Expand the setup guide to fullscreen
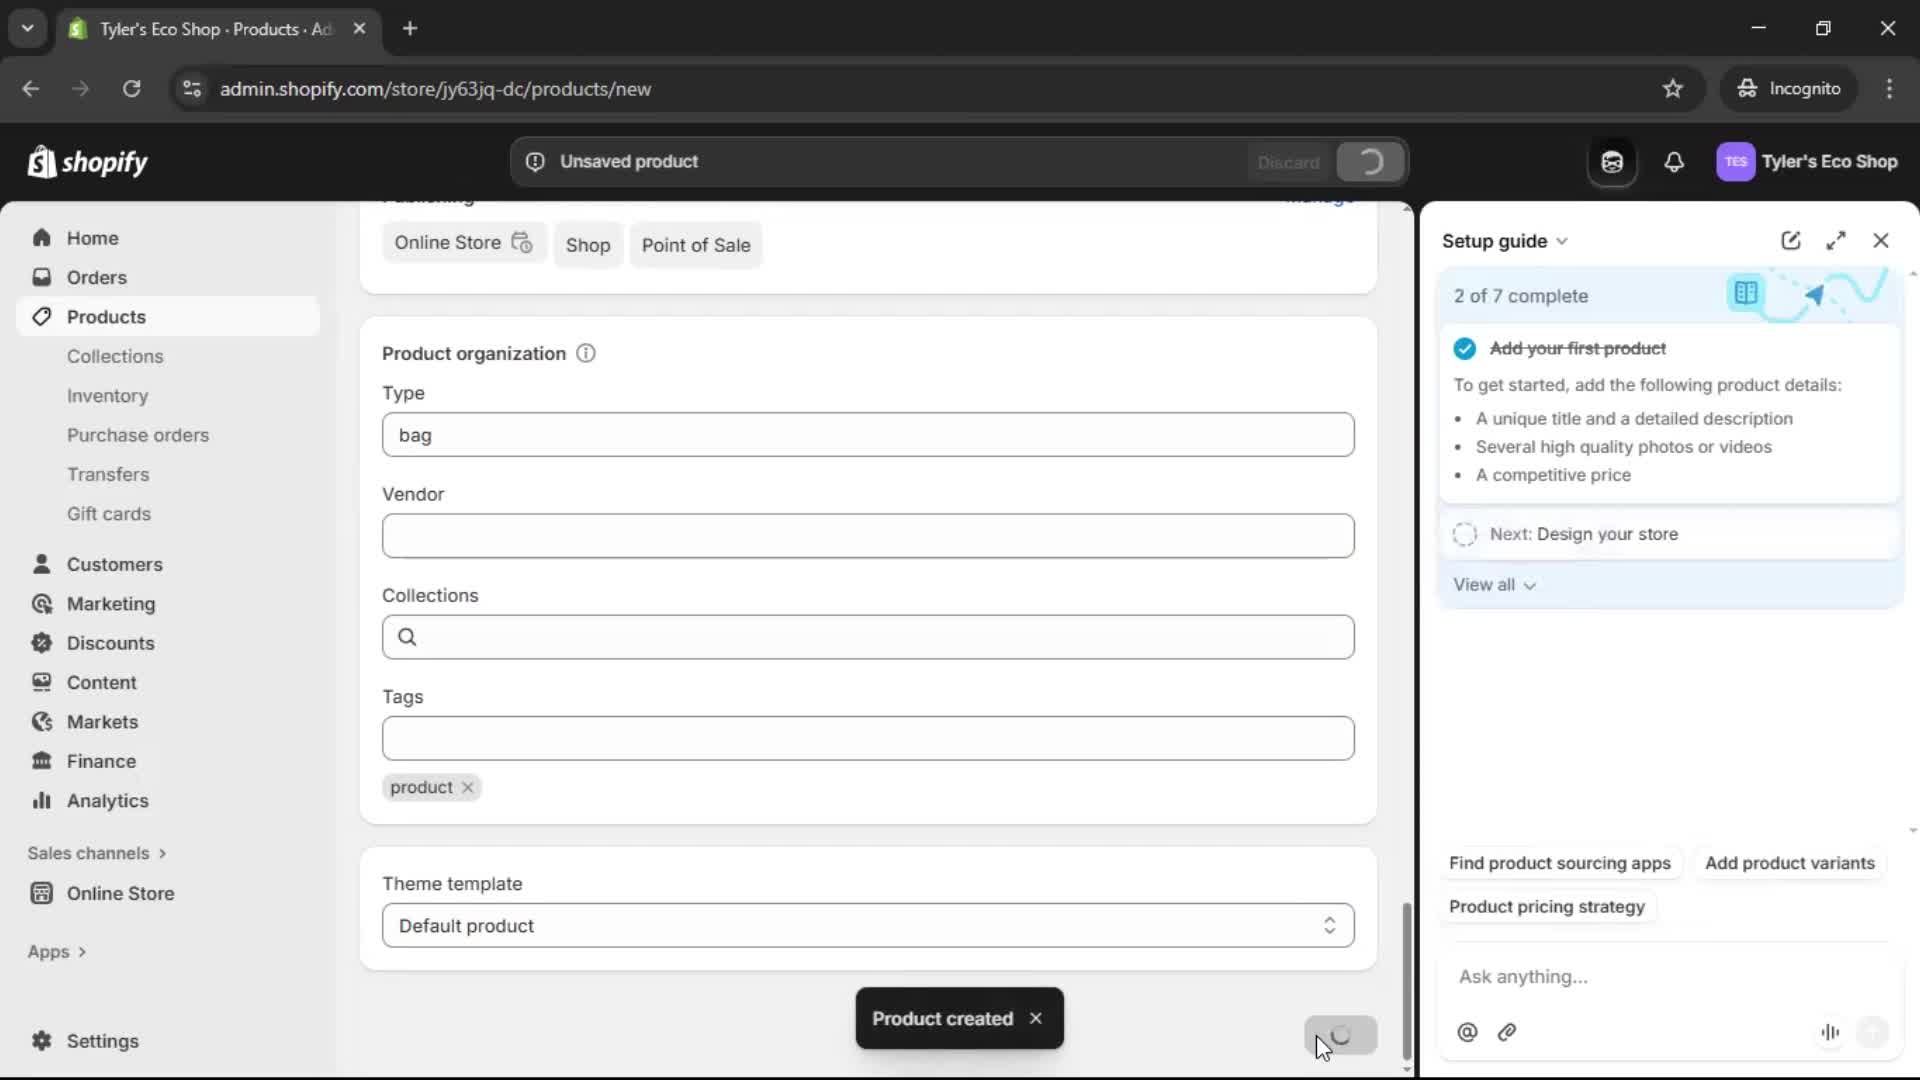The image size is (1920, 1080). [x=1837, y=240]
